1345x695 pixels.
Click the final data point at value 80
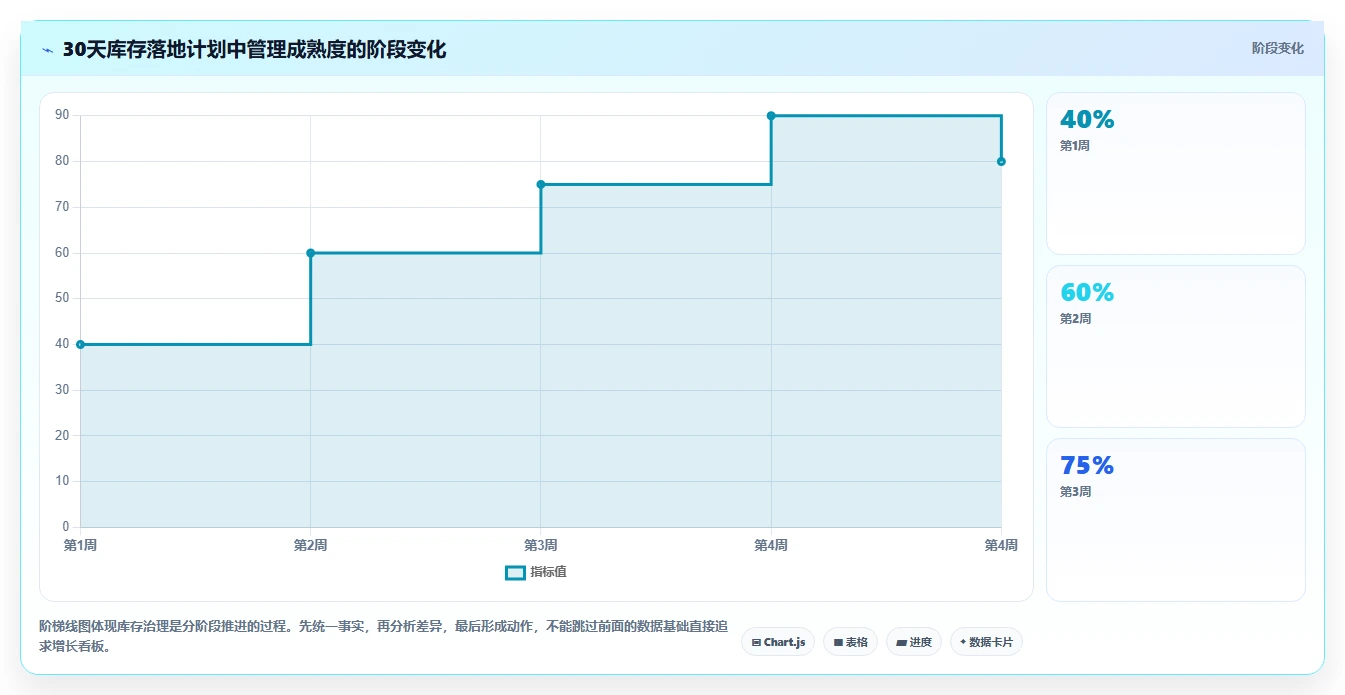coord(1001,161)
